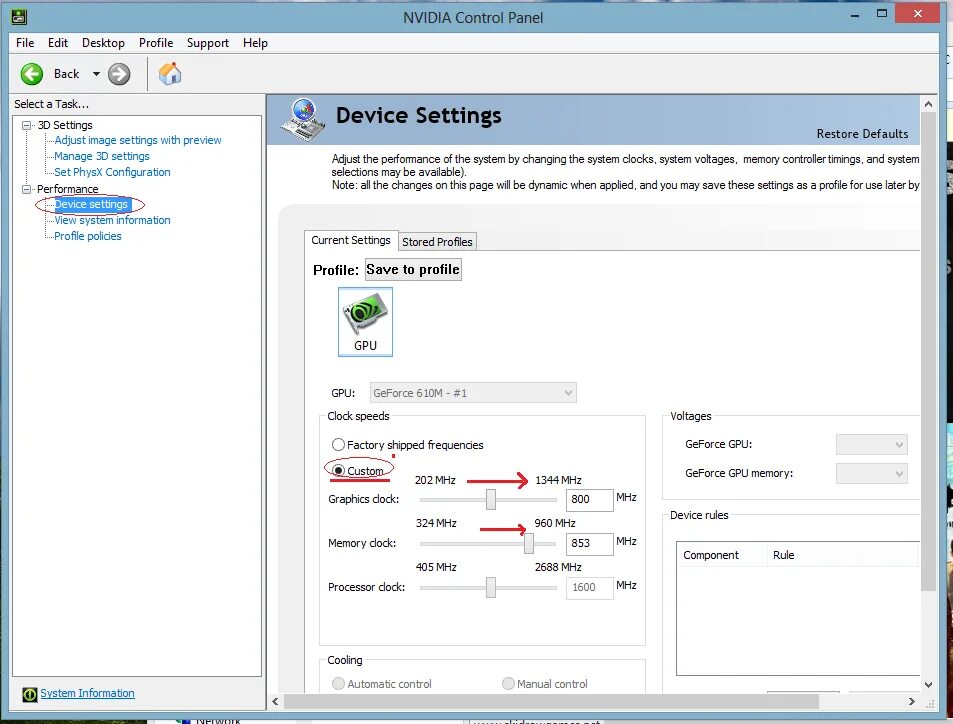The image size is (953, 724).
Task: Click the Home icon in toolbar
Action: (x=170, y=74)
